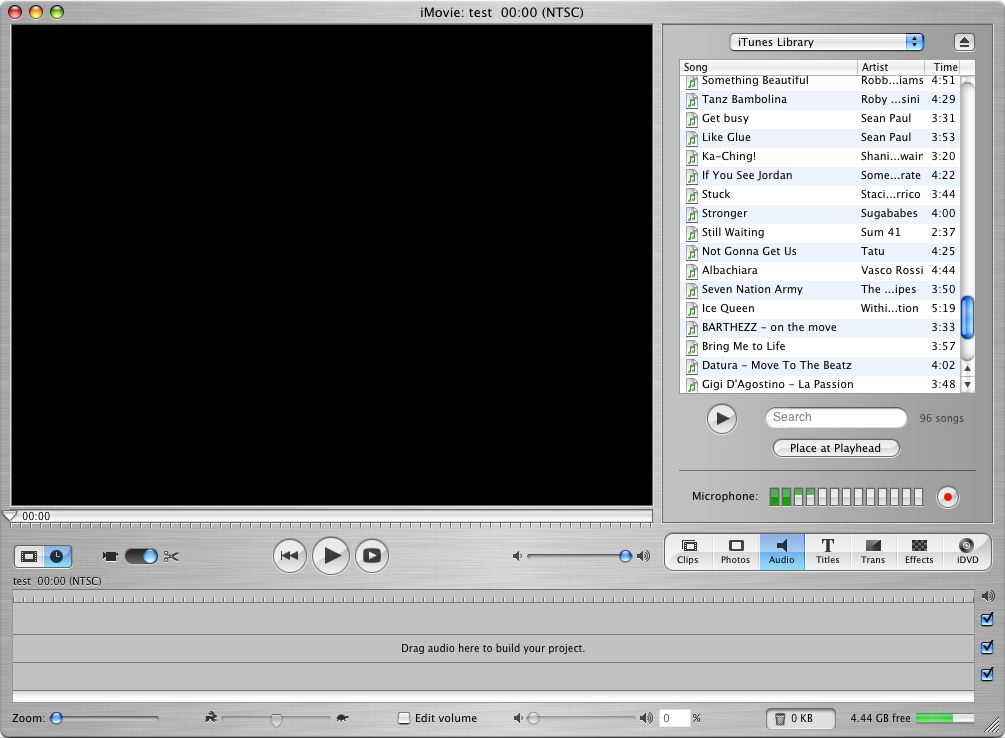Viewport: 1005px width, 738px height.
Task: Click the eject CD button
Action: pos(964,42)
